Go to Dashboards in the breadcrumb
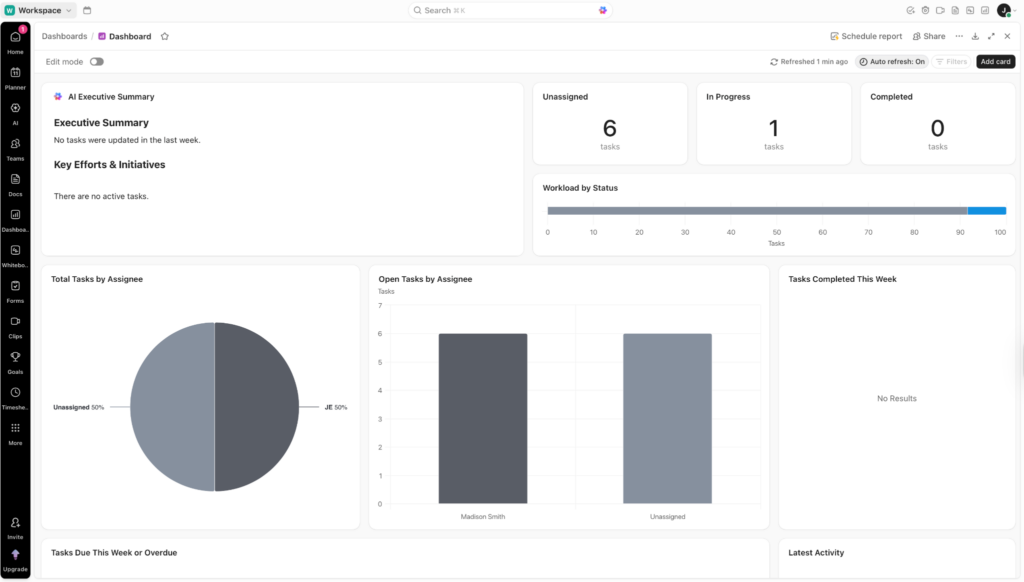The width and height of the screenshot is (1024, 582). [64, 36]
